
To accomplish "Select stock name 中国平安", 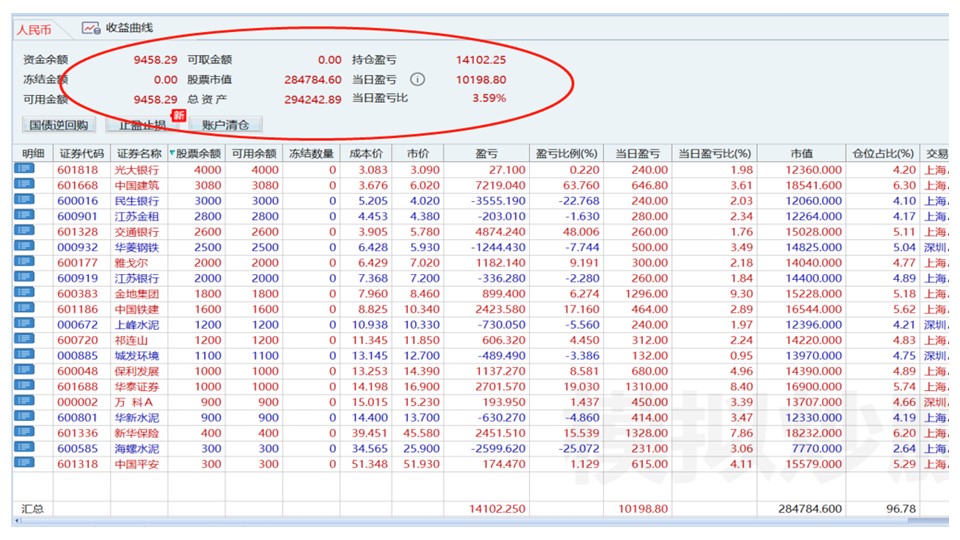I will coord(137,463).
